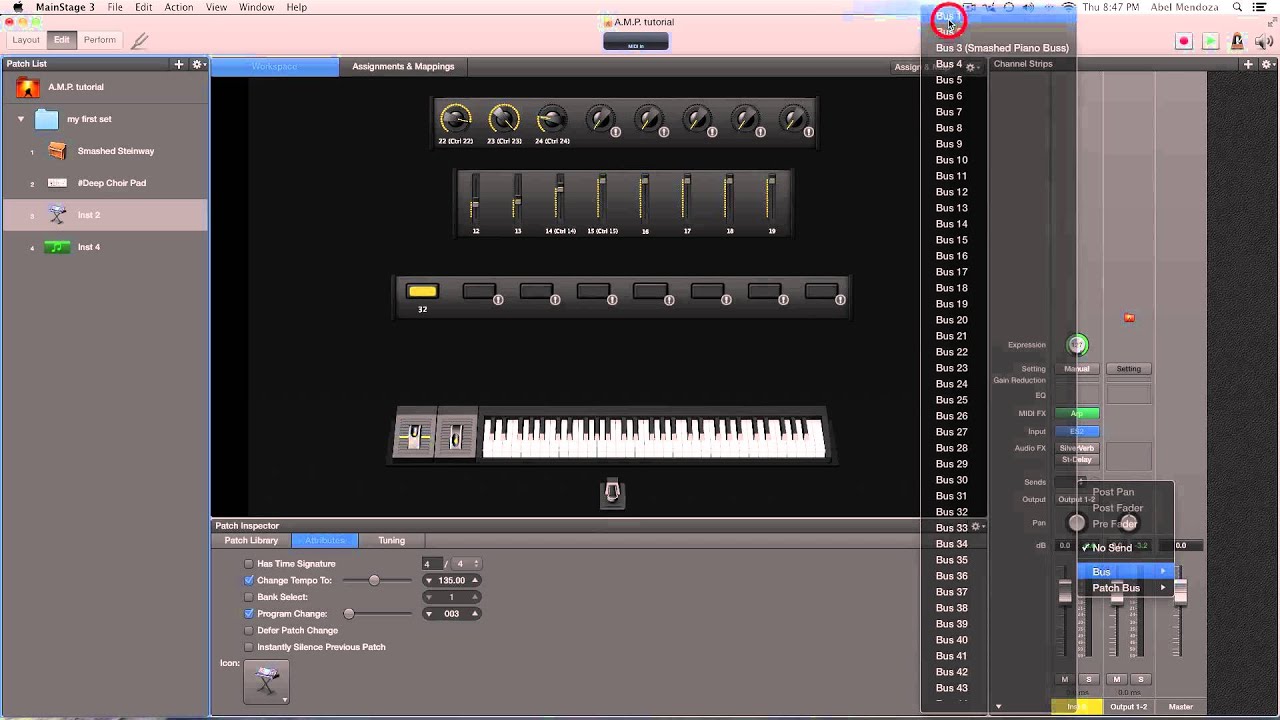Click the Bank Select value field
Screen dimensions: 1280x720
tap(451, 597)
